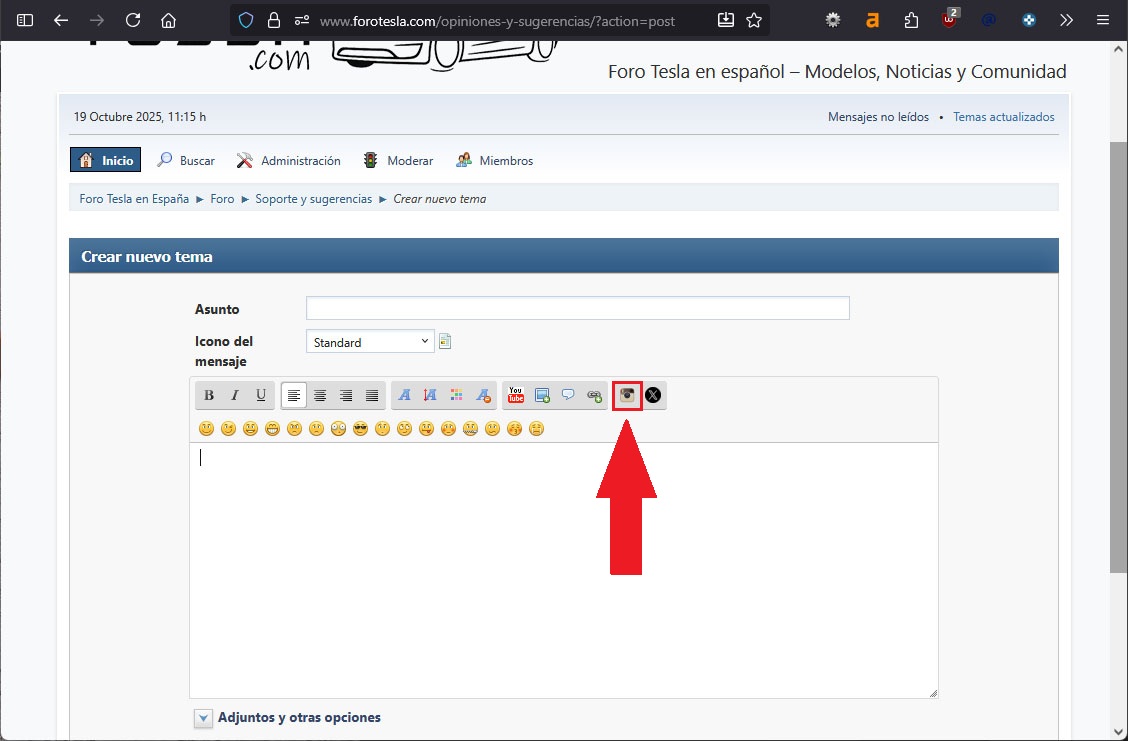
Task: Click the insert quote speech bubble icon
Action: click(x=568, y=395)
